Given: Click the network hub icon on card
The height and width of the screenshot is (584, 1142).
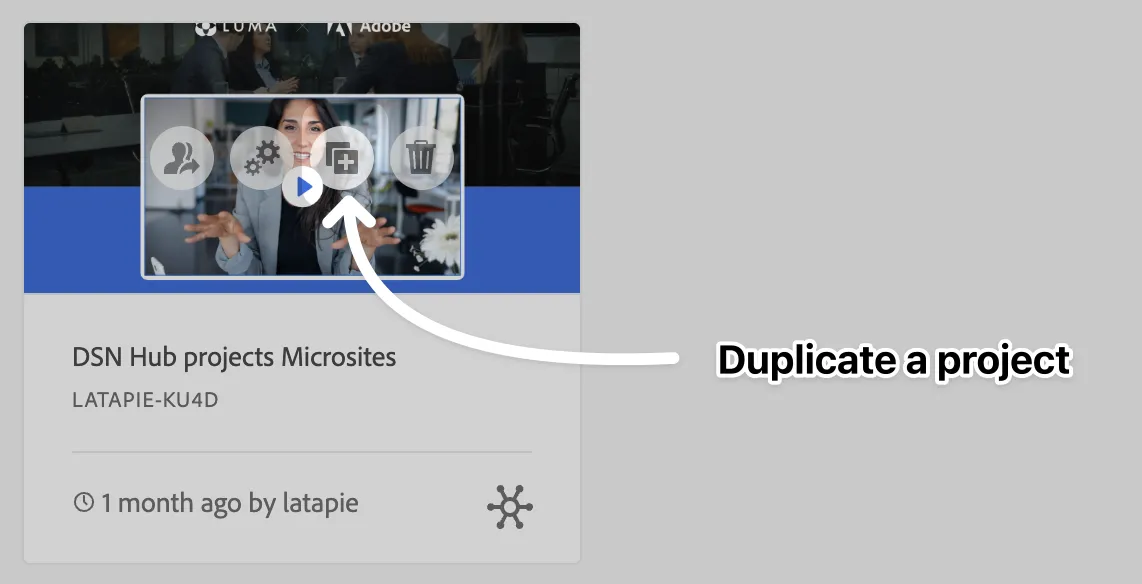Looking at the screenshot, I should click(510, 506).
